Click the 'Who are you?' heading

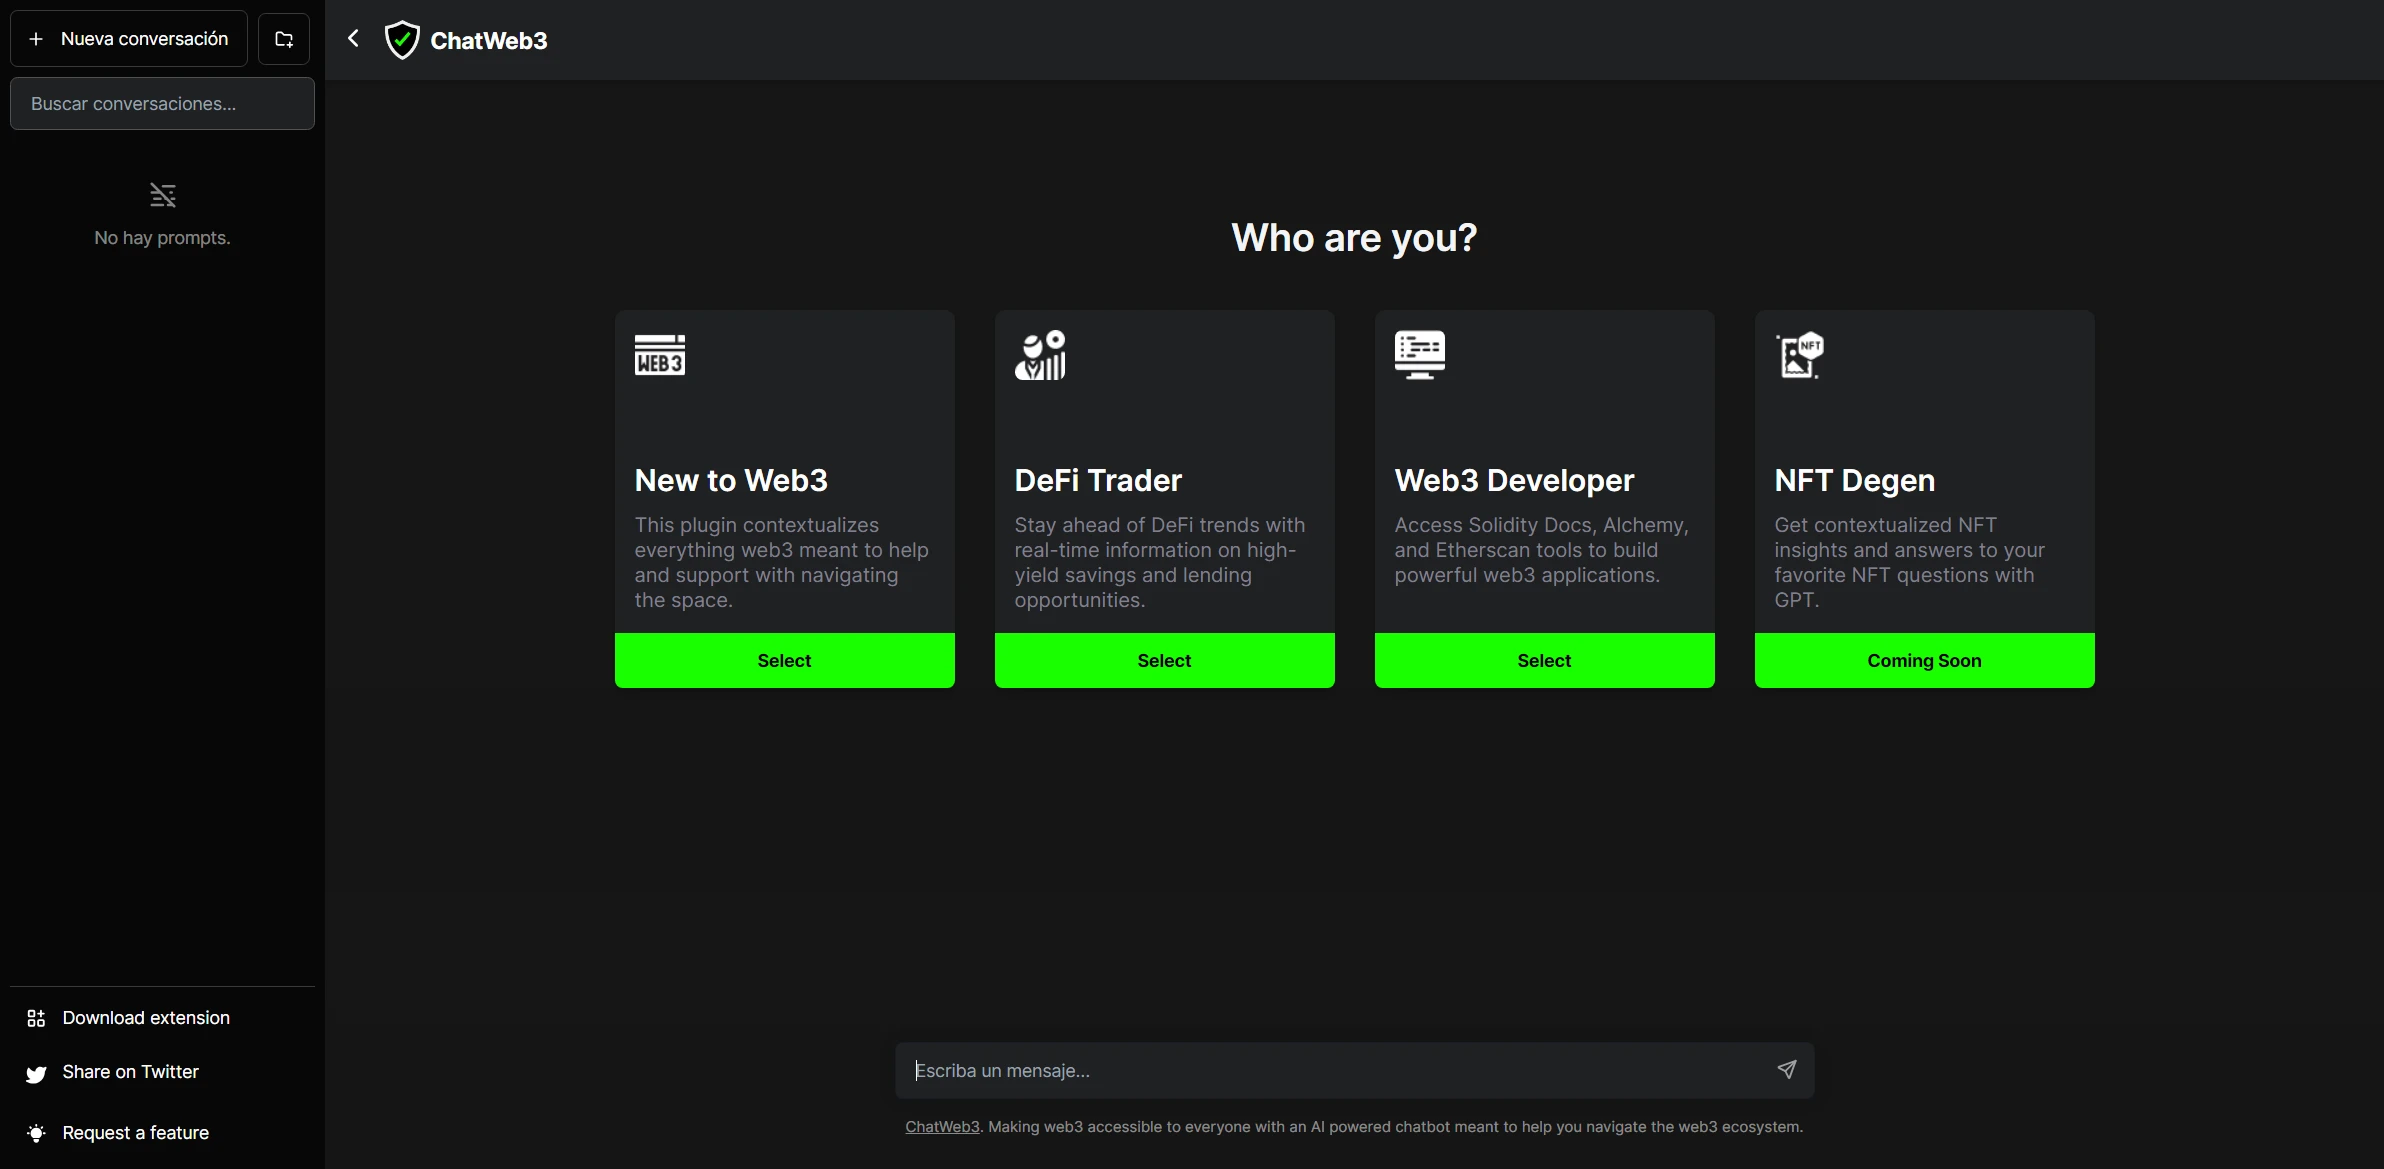coord(1354,238)
